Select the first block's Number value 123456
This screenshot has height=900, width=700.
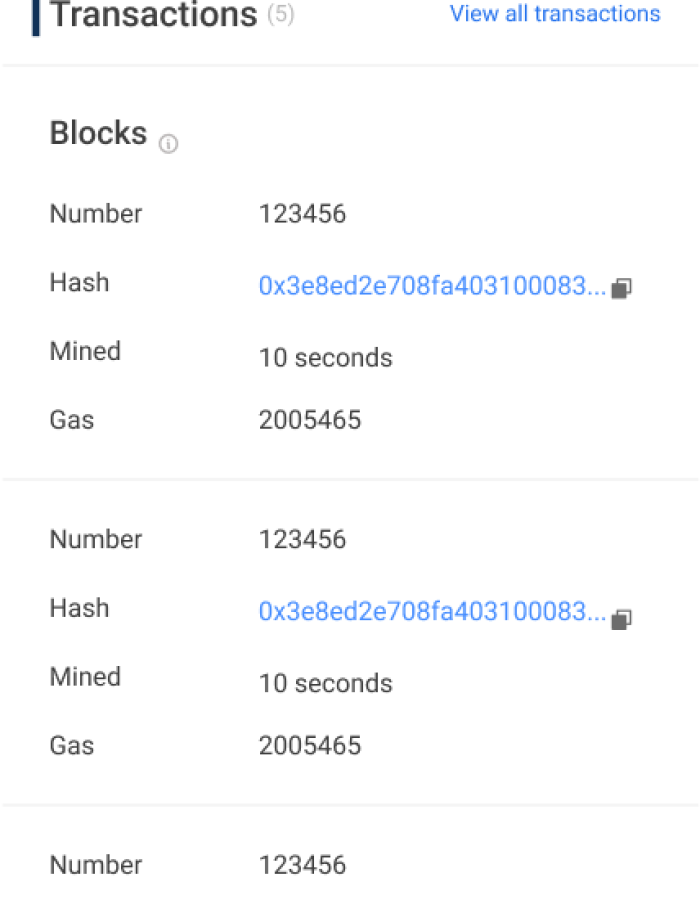point(301,213)
